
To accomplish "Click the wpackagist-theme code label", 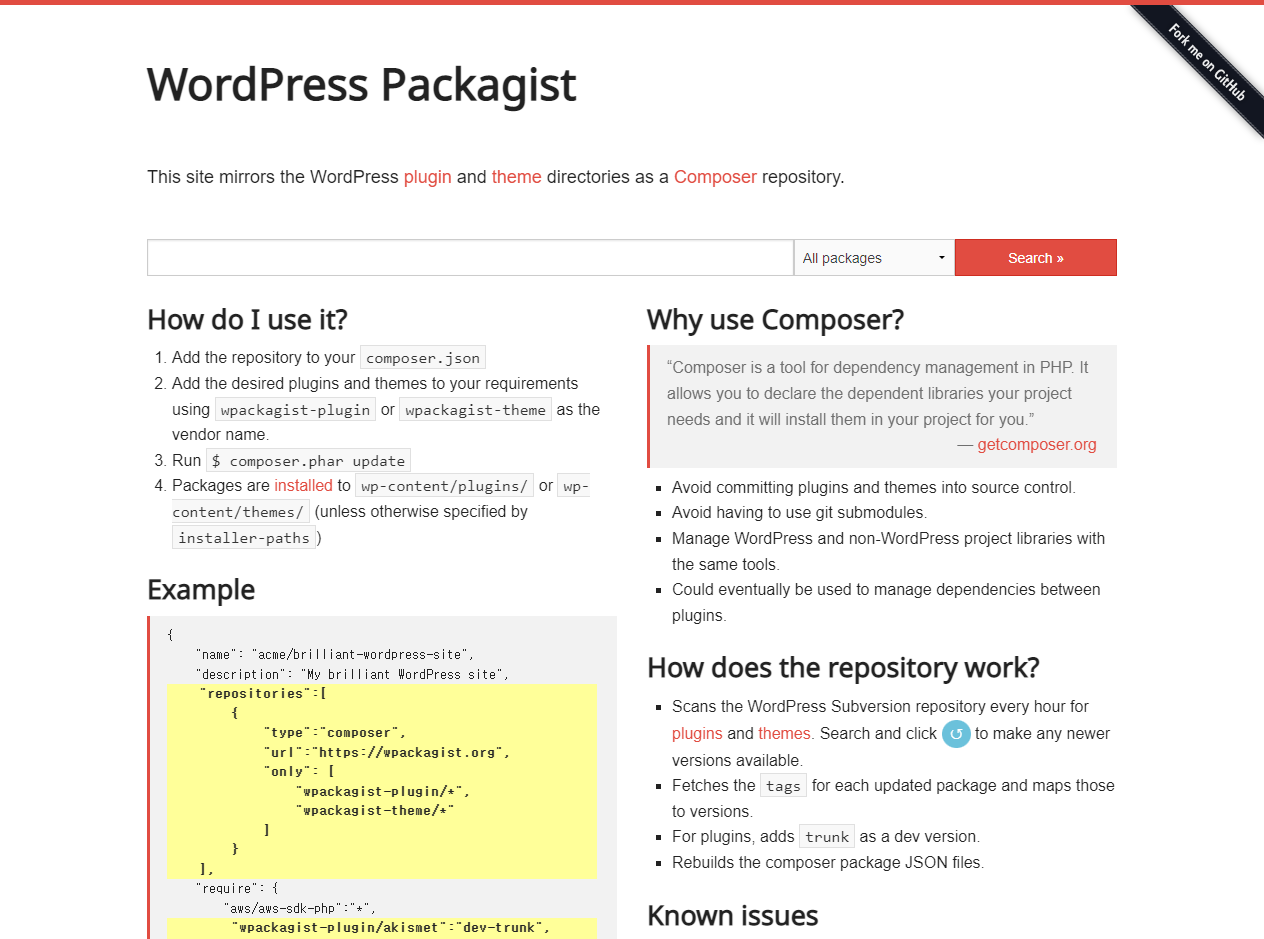I will click(x=475, y=410).
